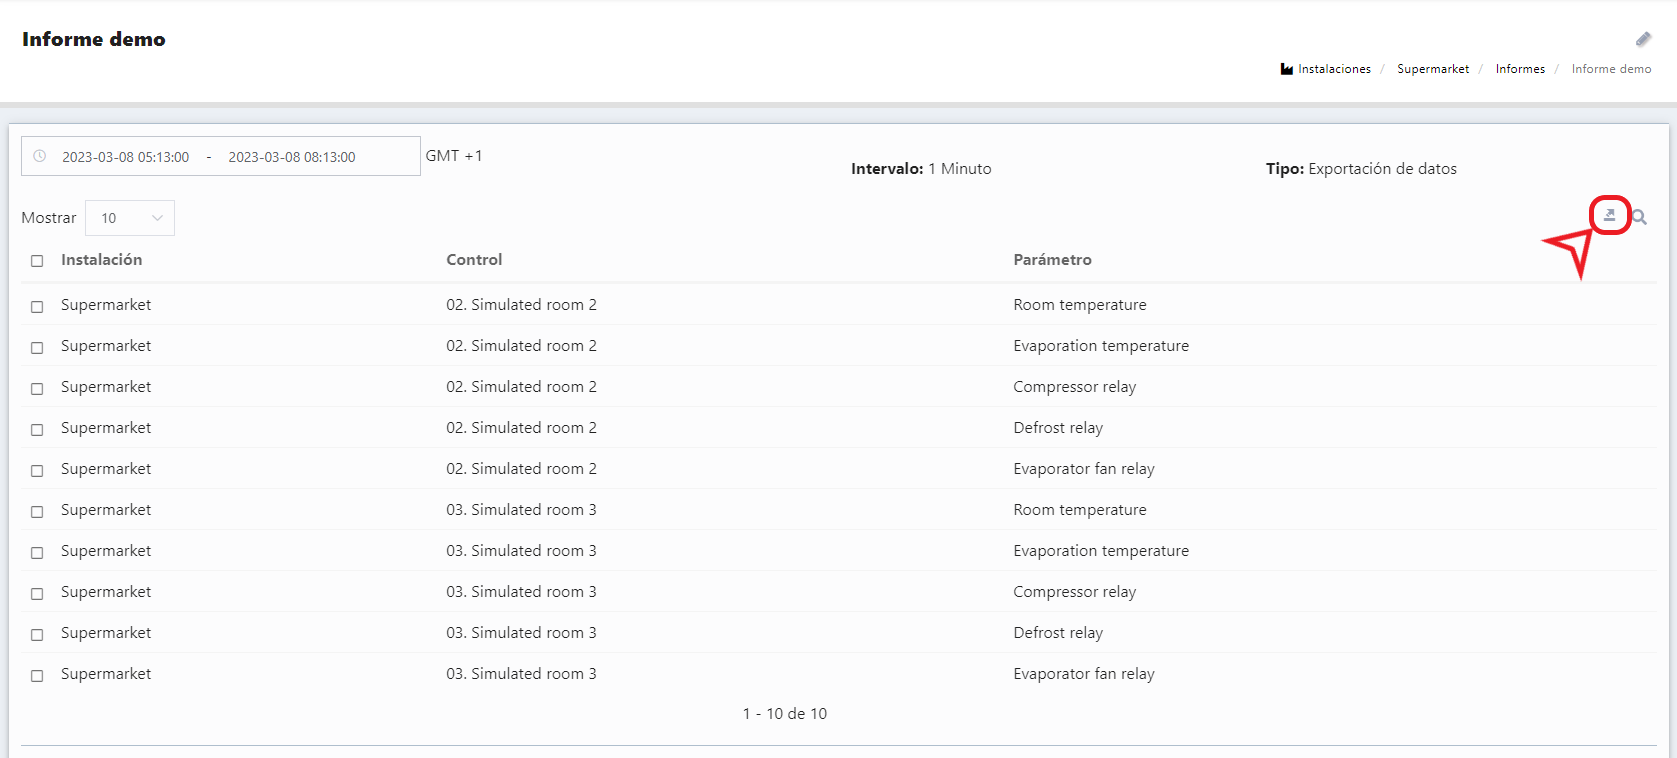Open the Supermarket breadcrumb link

click(1432, 69)
